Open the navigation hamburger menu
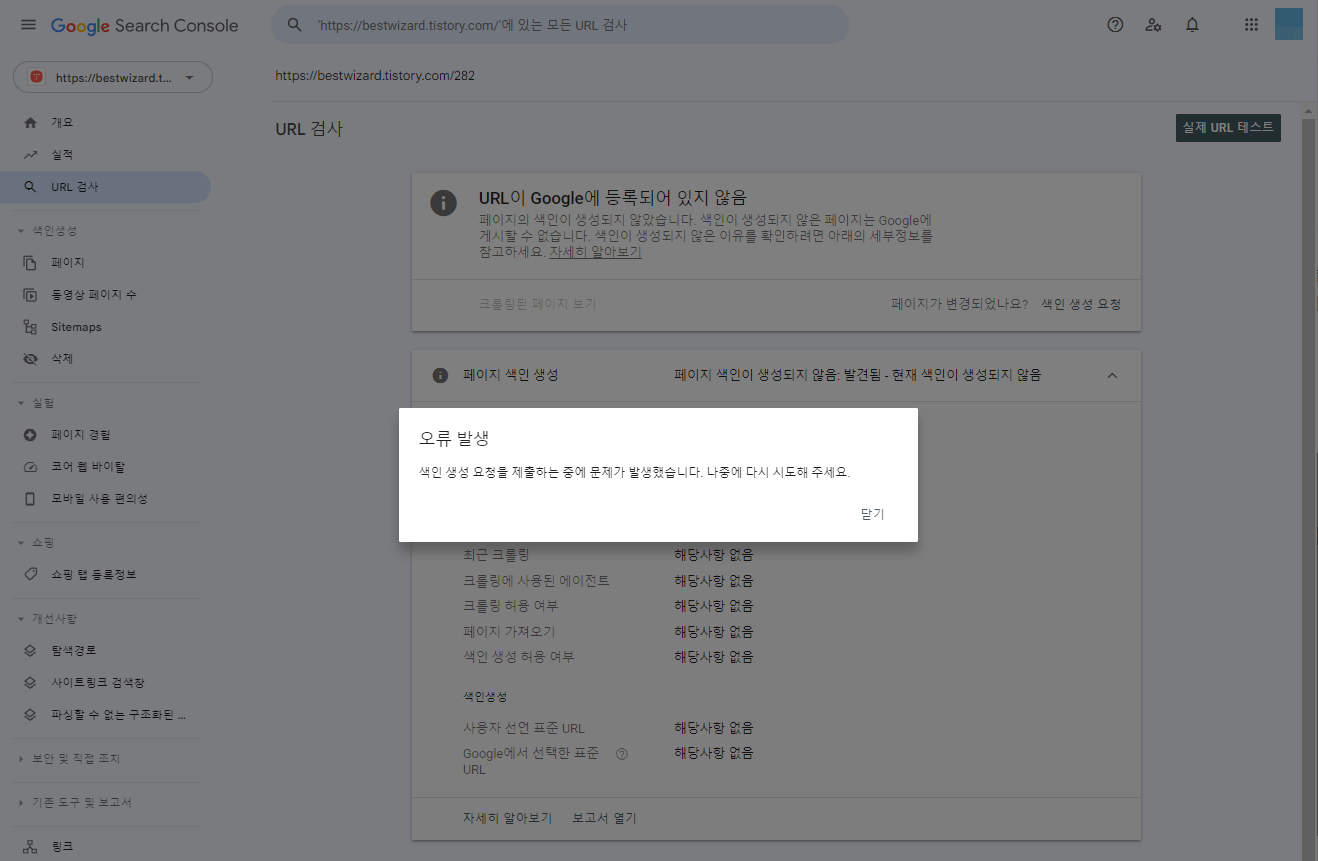The width and height of the screenshot is (1318, 861). tap(28, 25)
